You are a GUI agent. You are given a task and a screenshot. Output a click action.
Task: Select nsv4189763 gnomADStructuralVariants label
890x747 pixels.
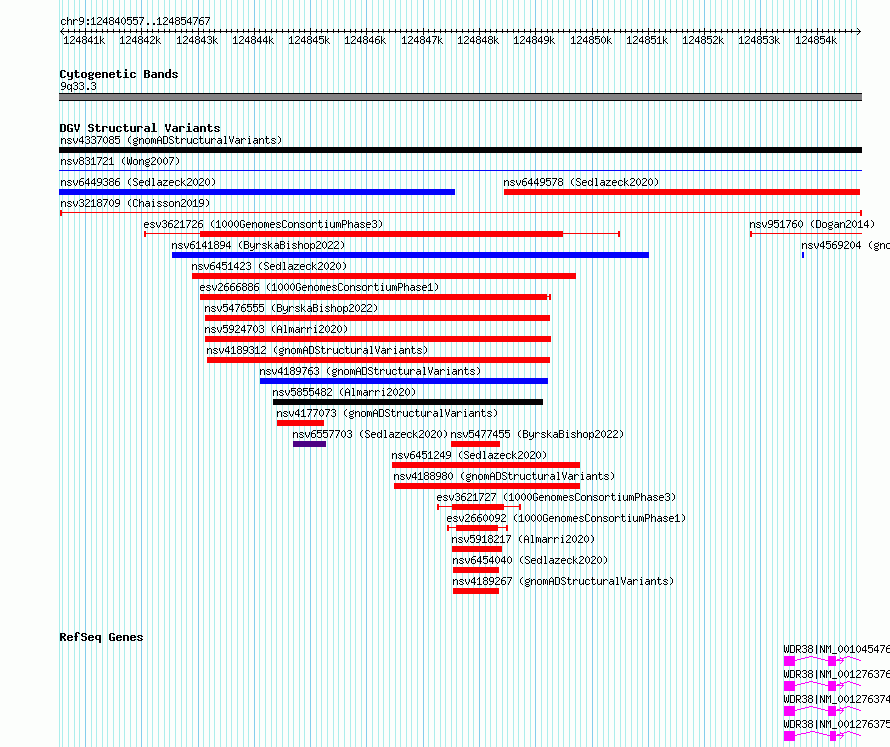click(370, 371)
